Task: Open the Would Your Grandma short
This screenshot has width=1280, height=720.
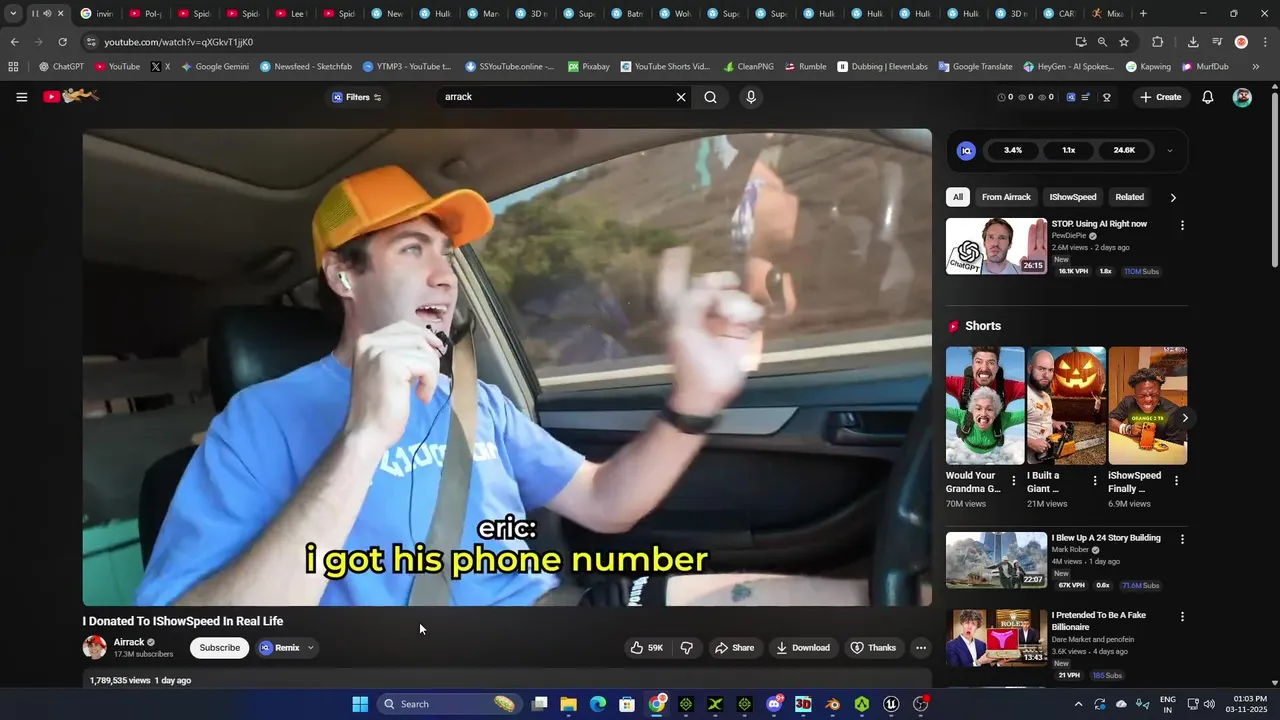Action: [x=985, y=405]
